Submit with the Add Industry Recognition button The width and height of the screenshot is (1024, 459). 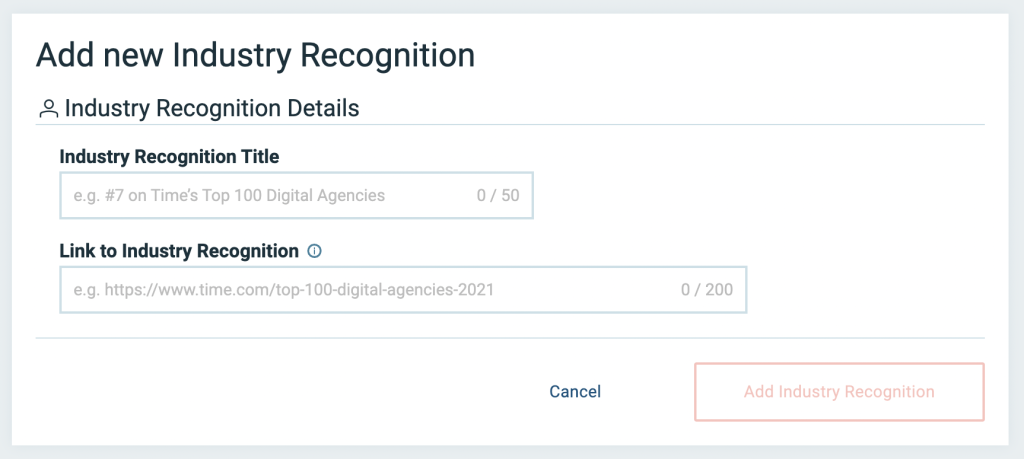click(x=839, y=392)
